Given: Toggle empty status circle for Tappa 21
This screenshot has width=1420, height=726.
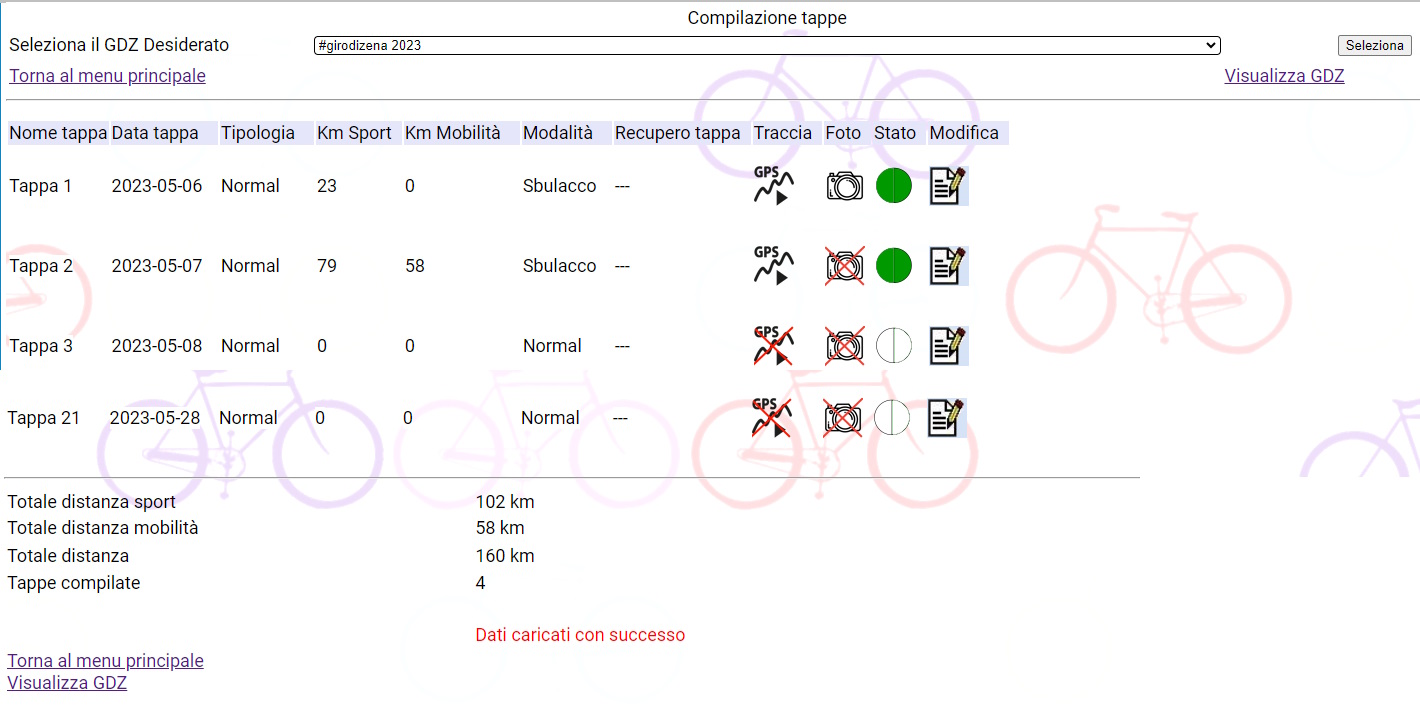Looking at the screenshot, I should tap(892, 418).
